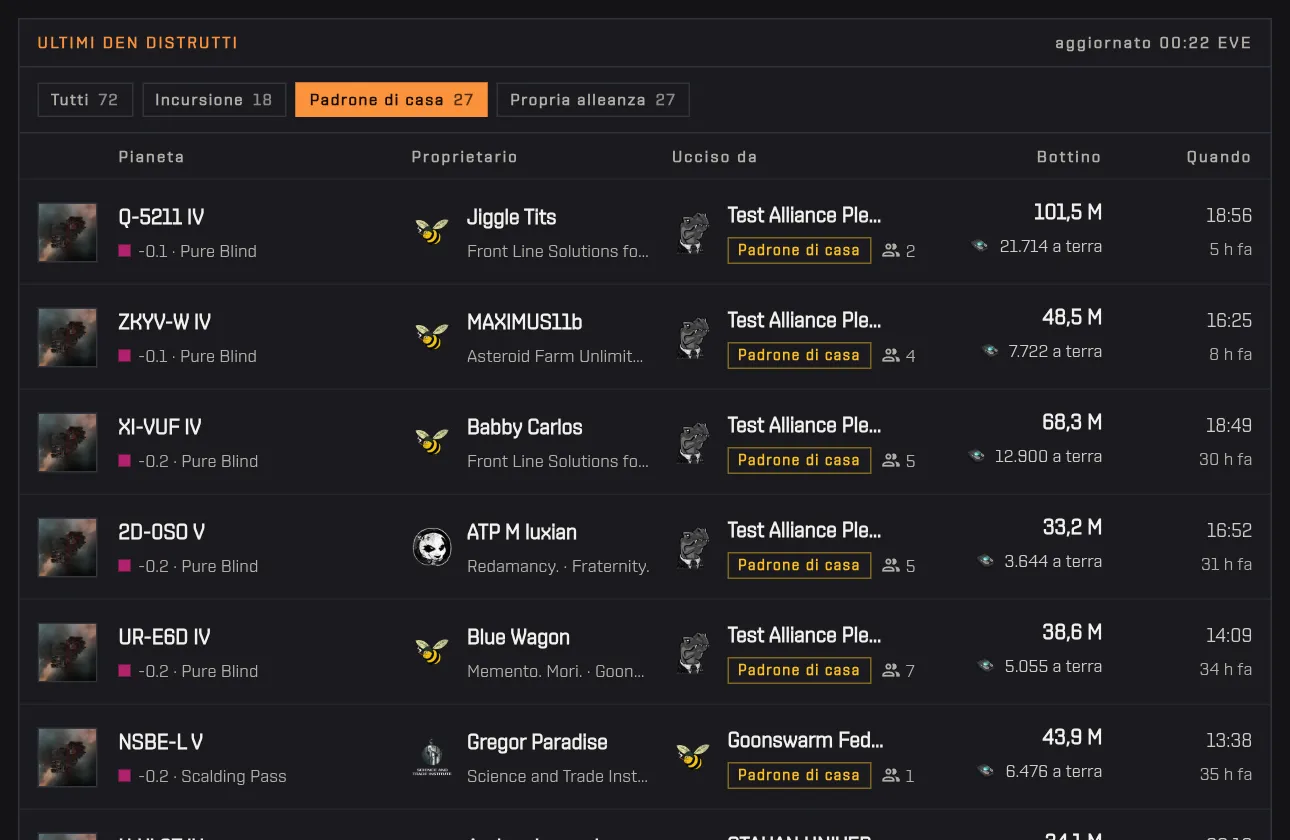Select the Padrone di casa 27 tab
Viewport: 1290px width, 840px height.
pos(391,100)
